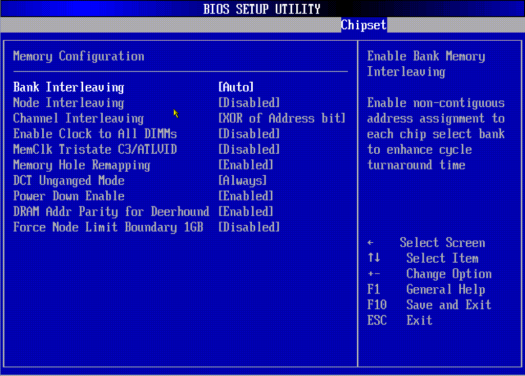Screen dimensions: 525x376
Task: Toggle MemClk Tristate C3/ATLVID [Disabled] value
Action: (x=249, y=149)
